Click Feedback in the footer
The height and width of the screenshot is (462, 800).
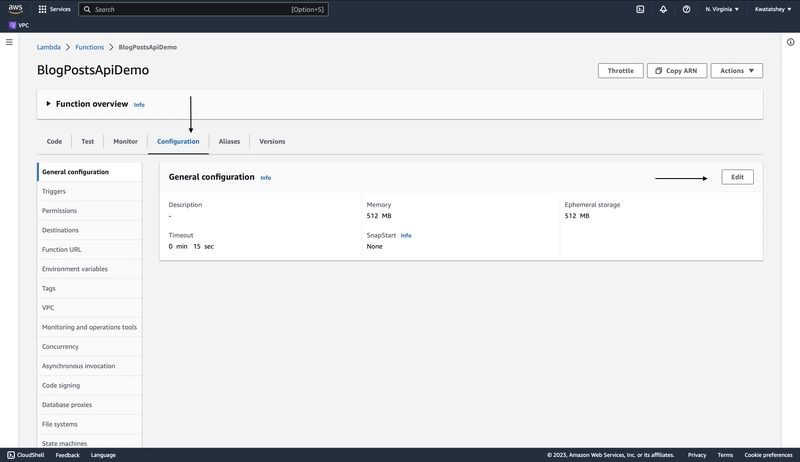(67, 455)
